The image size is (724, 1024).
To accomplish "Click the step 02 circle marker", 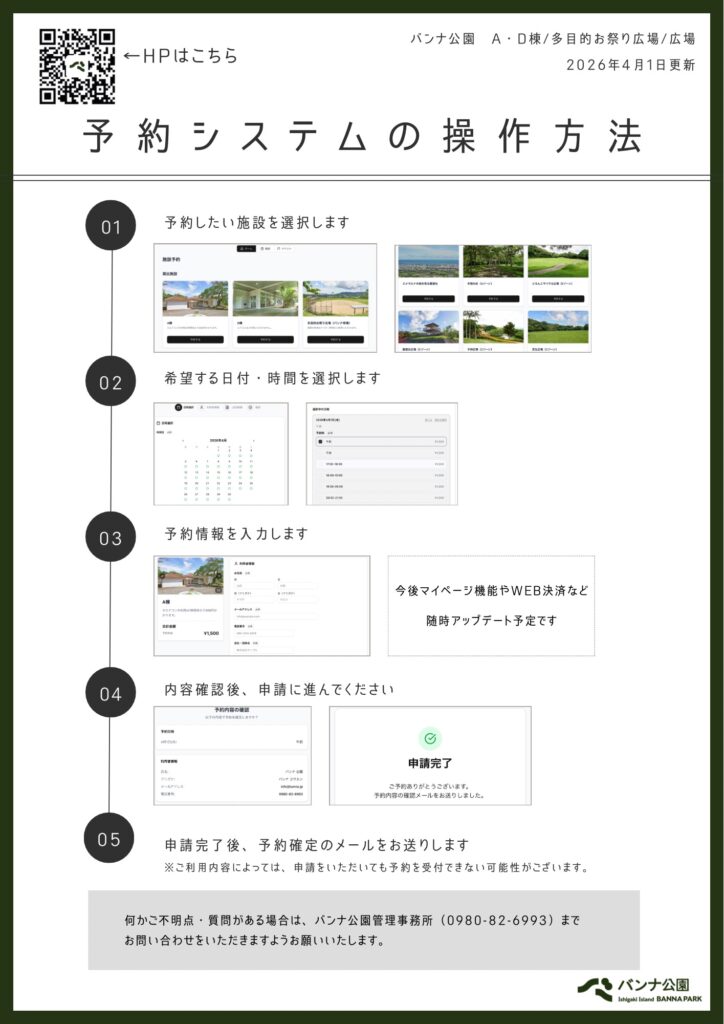I will [110, 381].
